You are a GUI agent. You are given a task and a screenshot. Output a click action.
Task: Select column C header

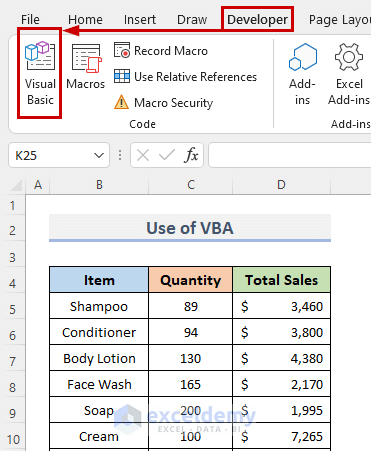(191, 185)
